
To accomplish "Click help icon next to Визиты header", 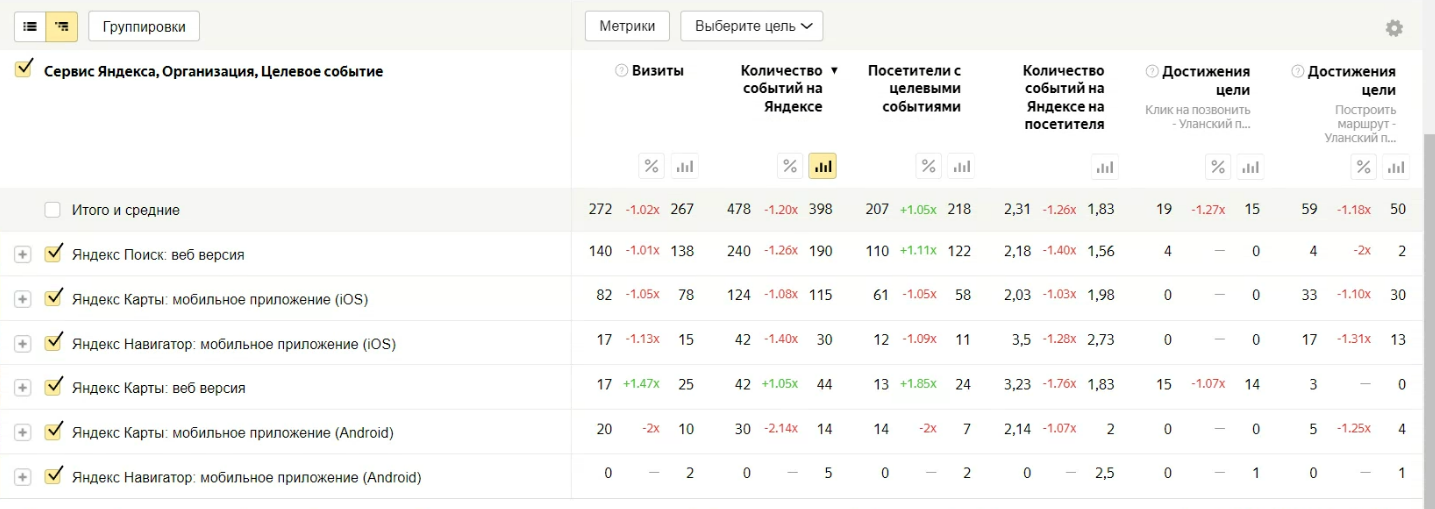I will point(621,71).
